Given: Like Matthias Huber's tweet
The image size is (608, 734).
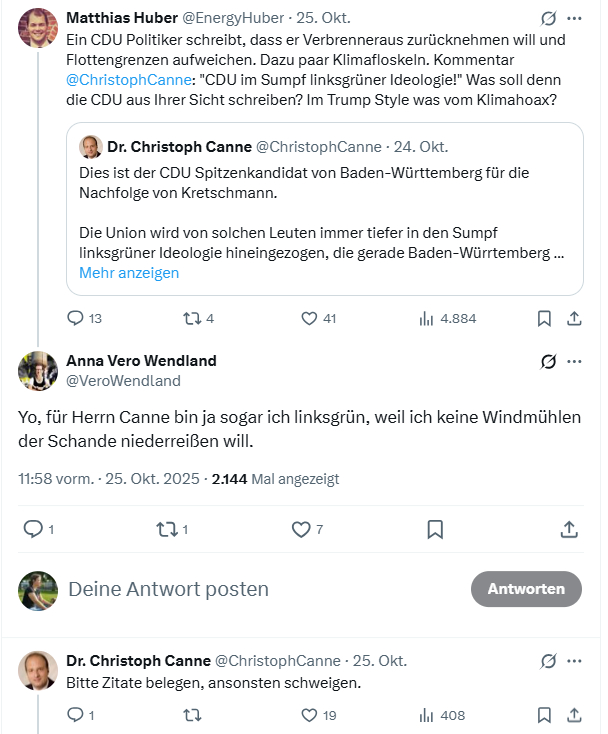Looking at the screenshot, I should click(310, 319).
